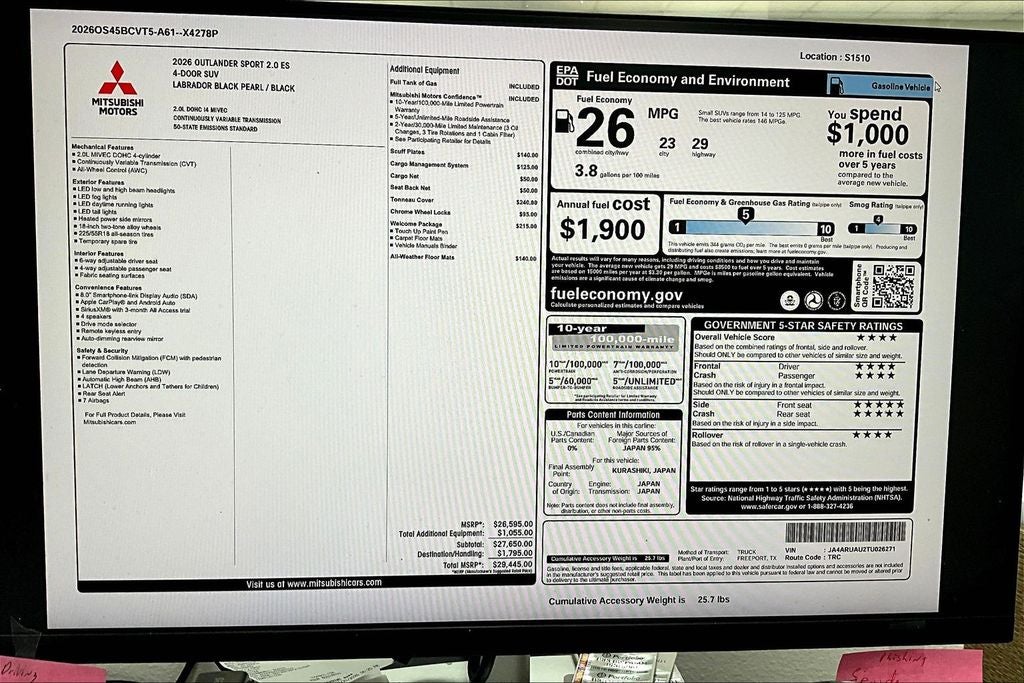Click the greenhouse gas rating marker 5
Image resolution: width=1024 pixels, height=683 pixels.
(x=745, y=215)
